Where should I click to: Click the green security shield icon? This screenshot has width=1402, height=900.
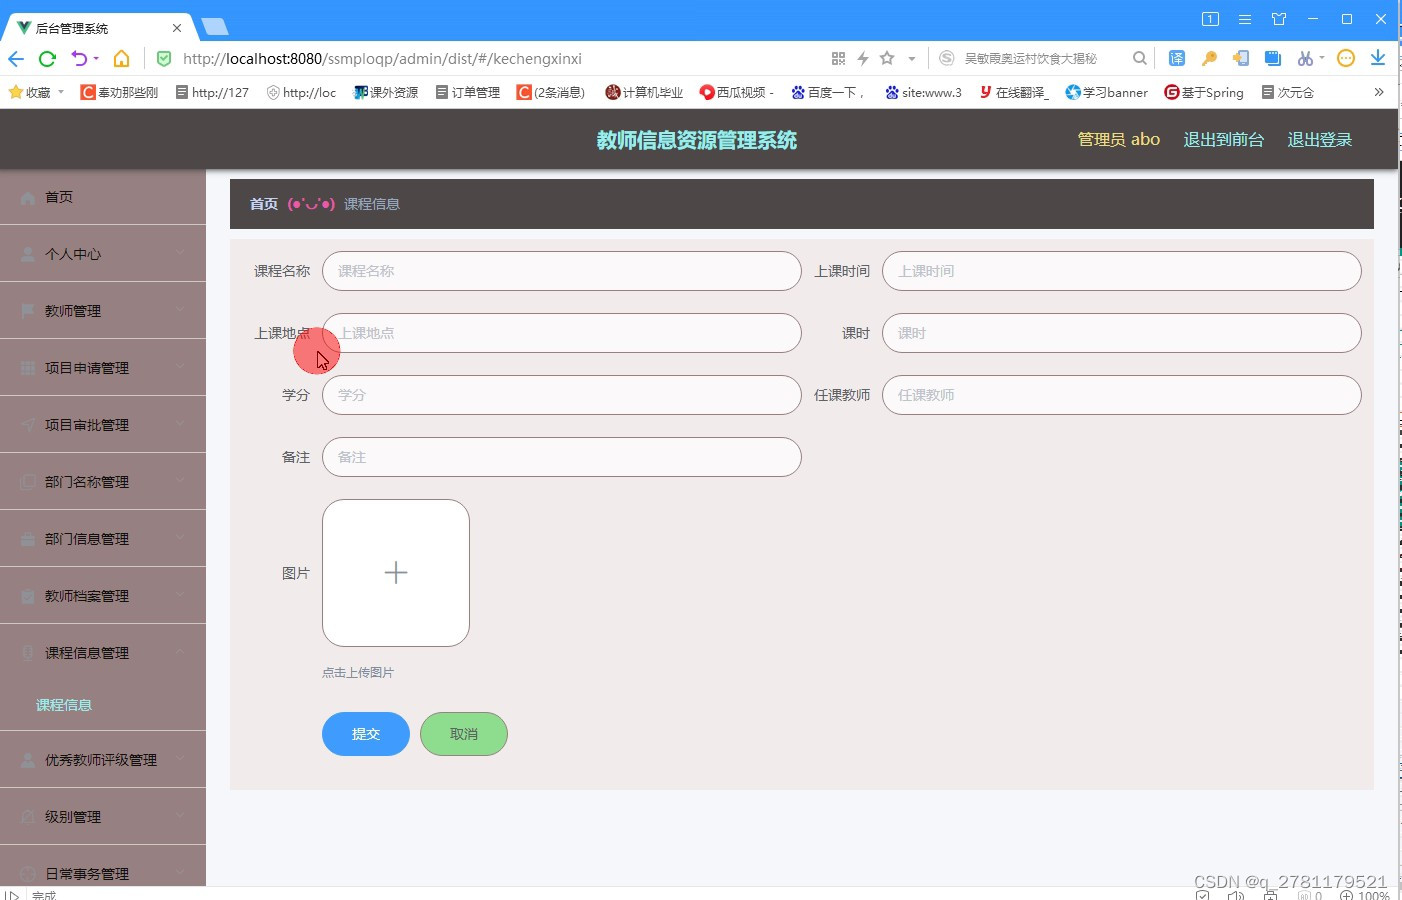[164, 58]
